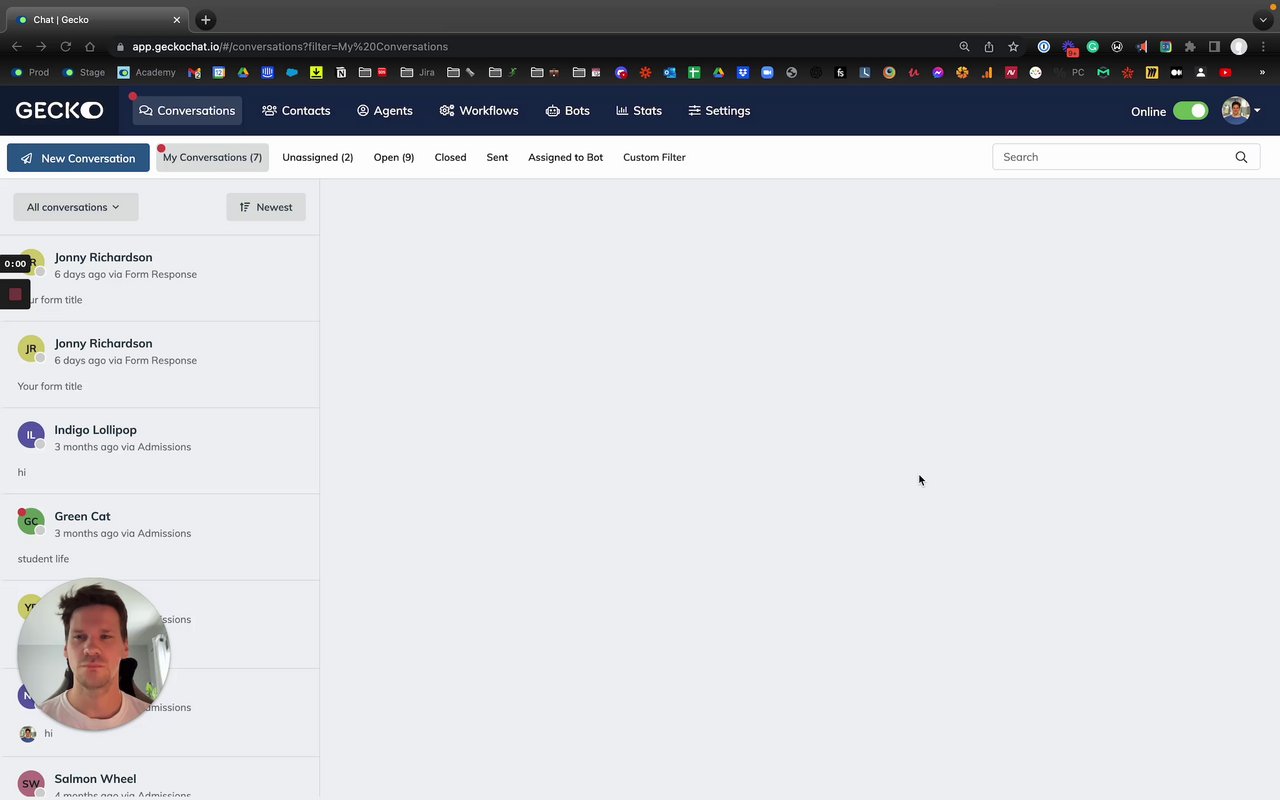Open the Grammarly extension icon

tap(1092, 46)
